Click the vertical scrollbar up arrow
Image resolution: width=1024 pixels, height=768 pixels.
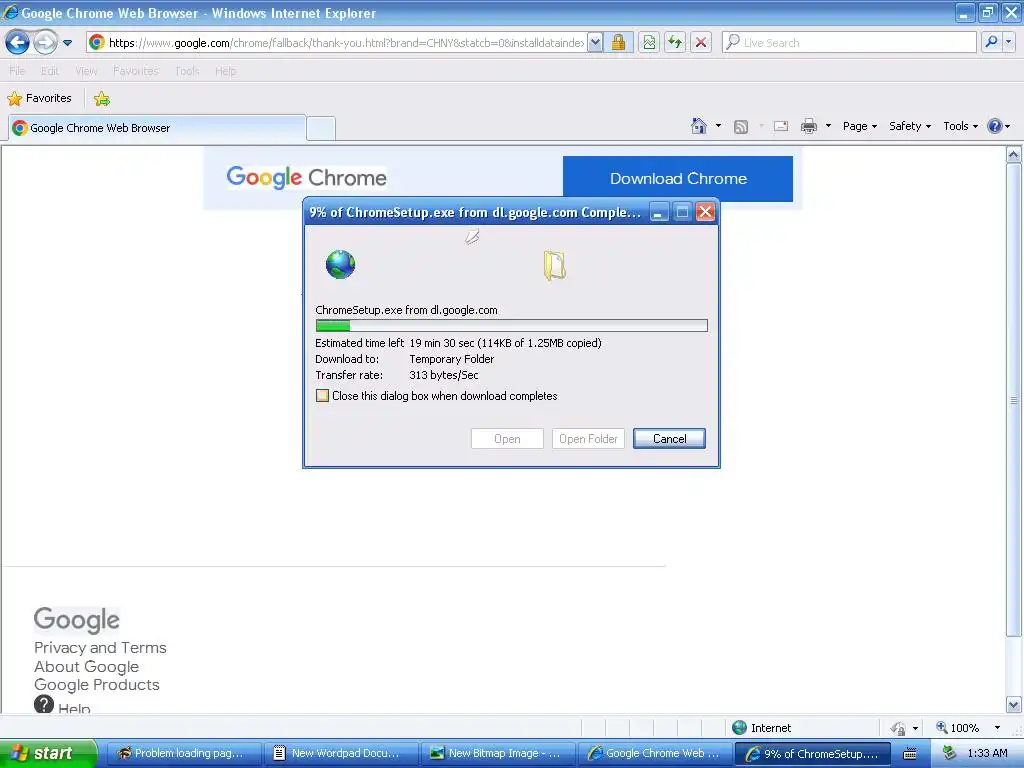point(1014,155)
